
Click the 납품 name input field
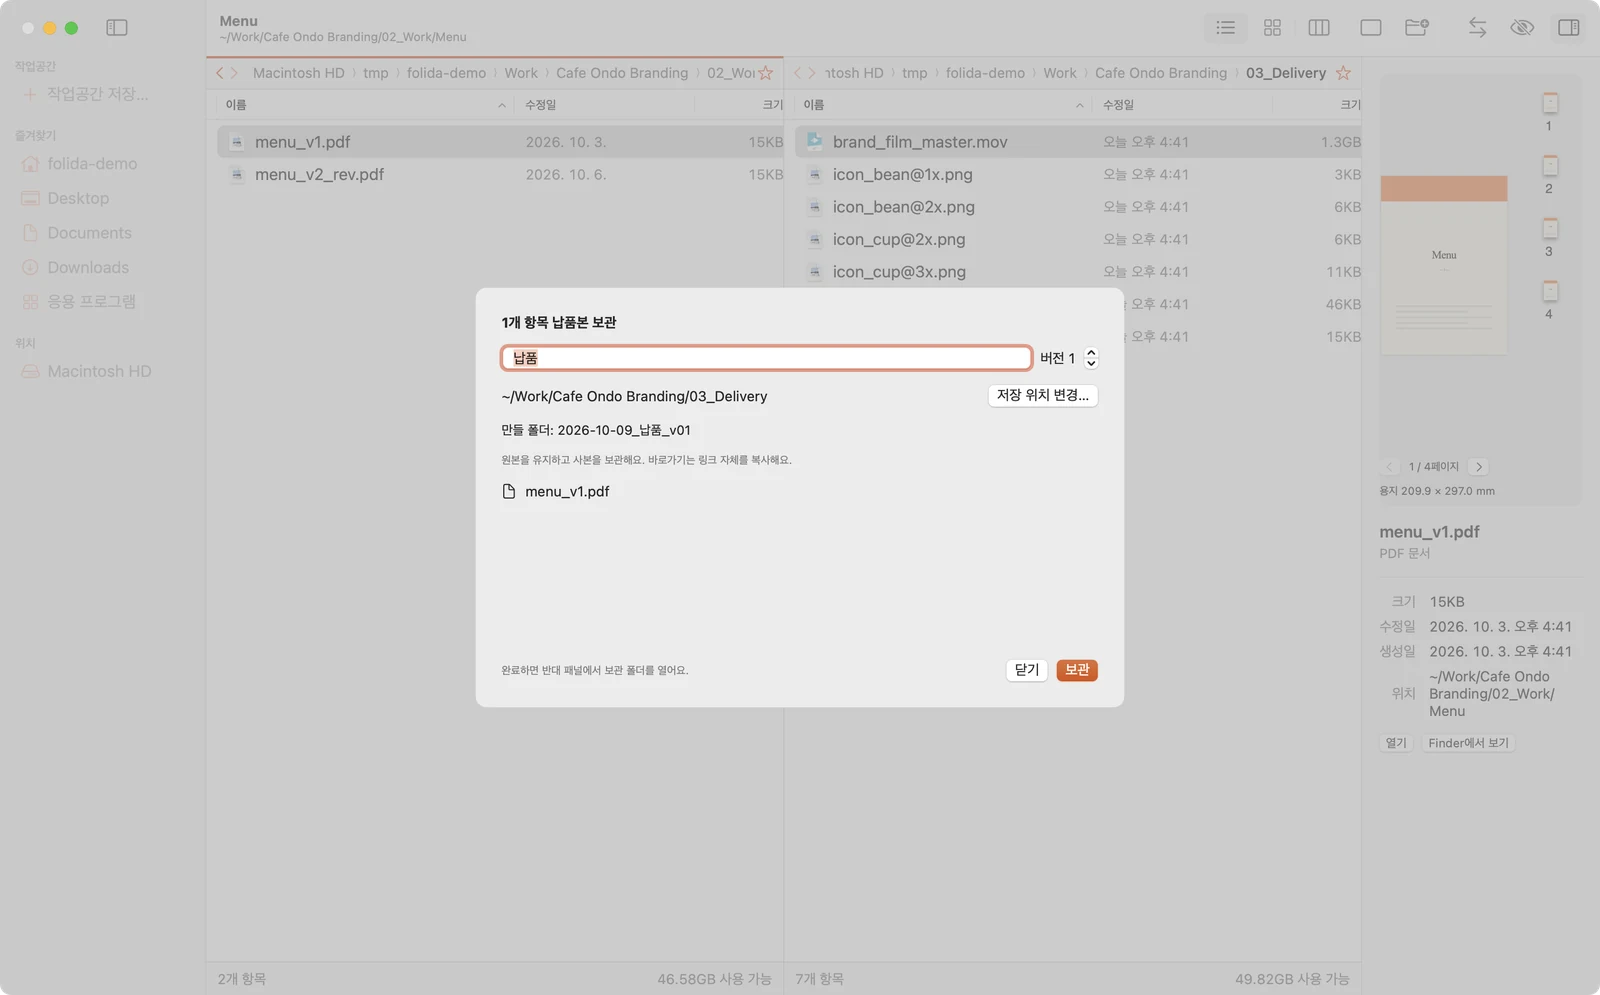766,358
